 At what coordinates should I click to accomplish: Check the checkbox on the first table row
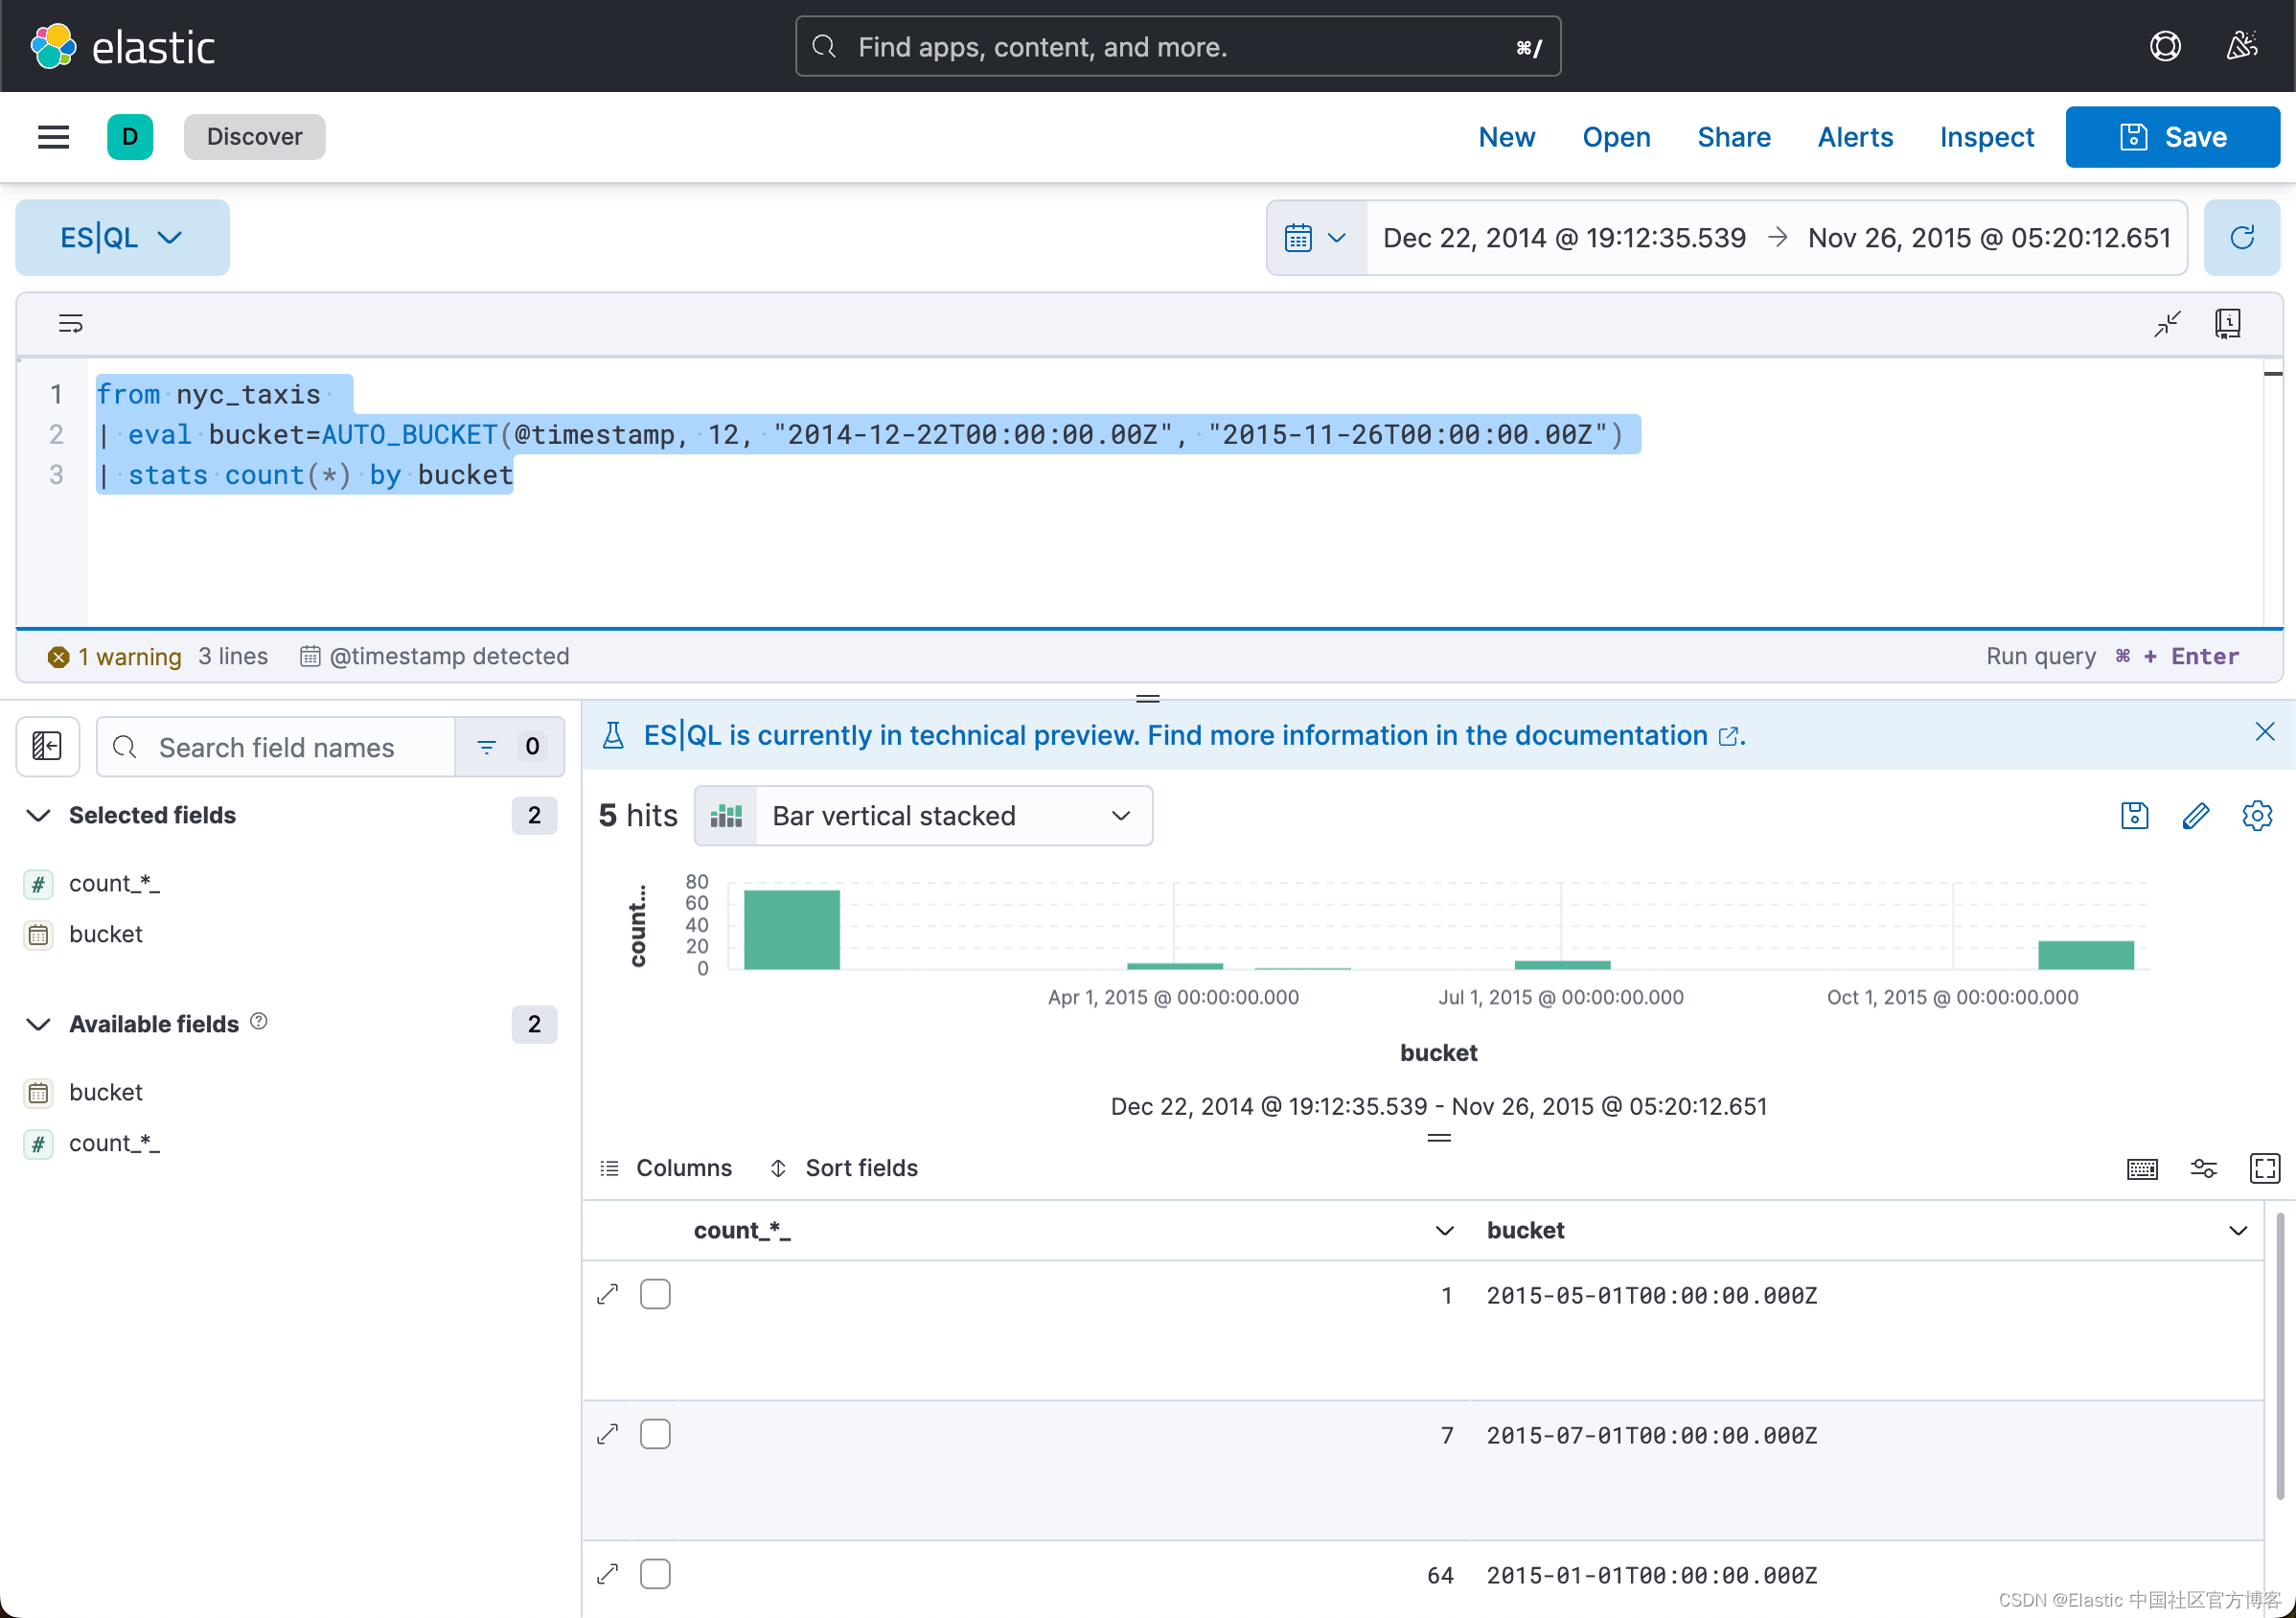655,1293
